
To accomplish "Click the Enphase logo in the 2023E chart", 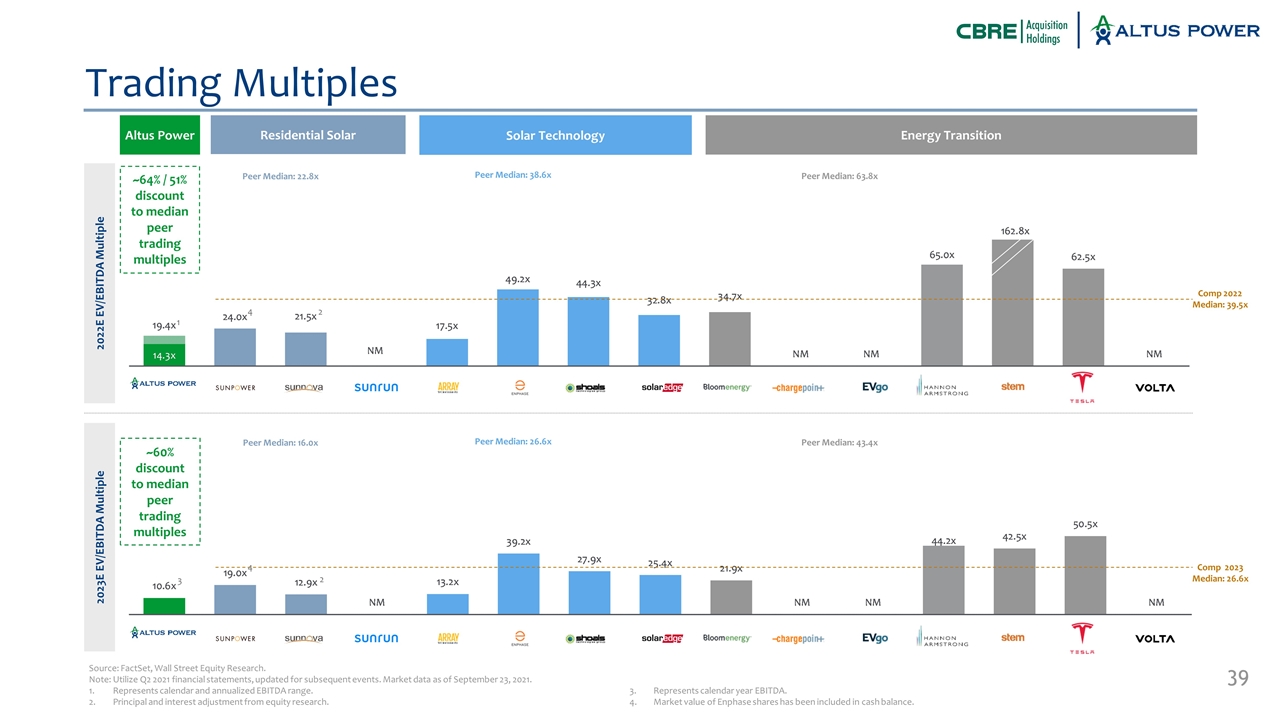I will (x=519, y=637).
